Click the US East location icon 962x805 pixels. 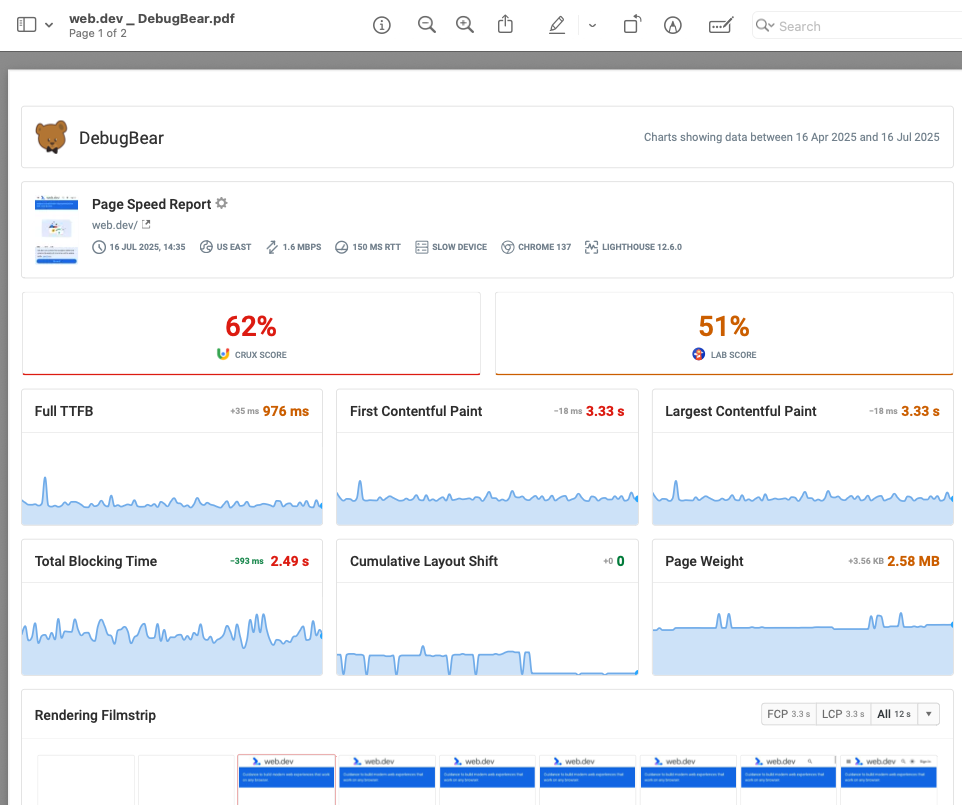(206, 247)
